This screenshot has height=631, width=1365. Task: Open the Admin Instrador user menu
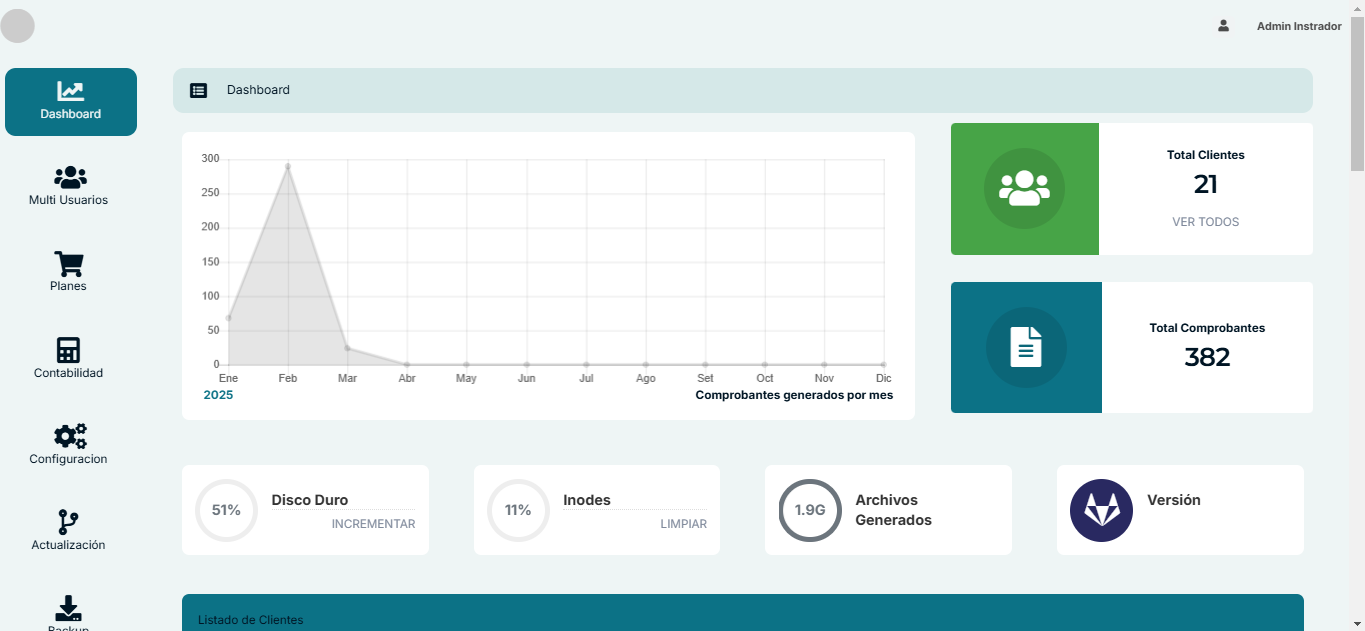tap(1298, 27)
